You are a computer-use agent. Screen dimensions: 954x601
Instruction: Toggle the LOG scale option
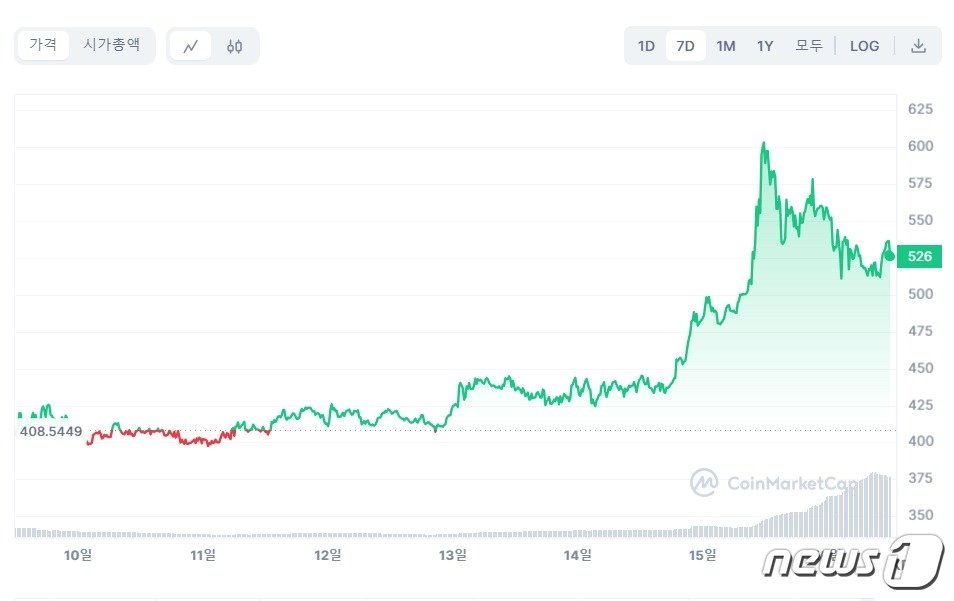click(864, 46)
